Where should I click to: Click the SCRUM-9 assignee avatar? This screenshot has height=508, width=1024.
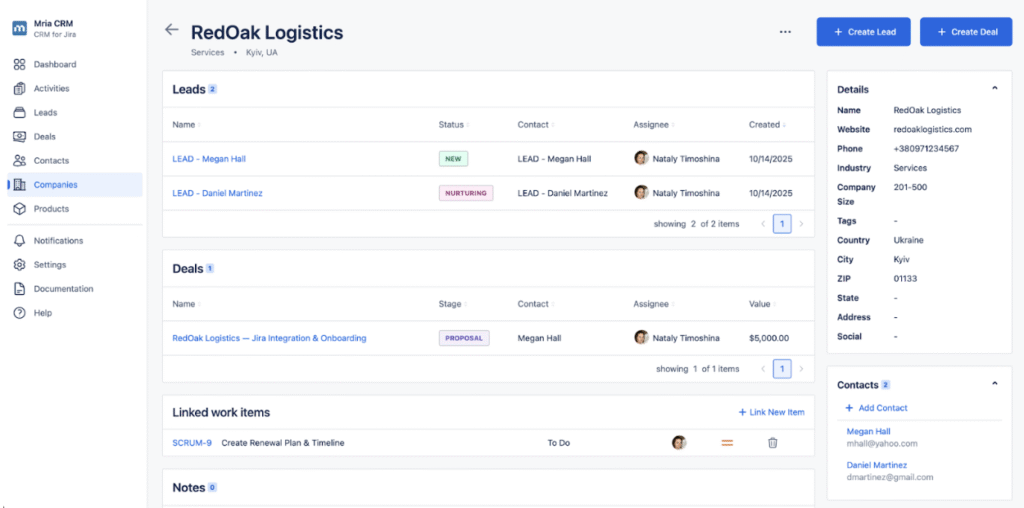click(x=679, y=443)
